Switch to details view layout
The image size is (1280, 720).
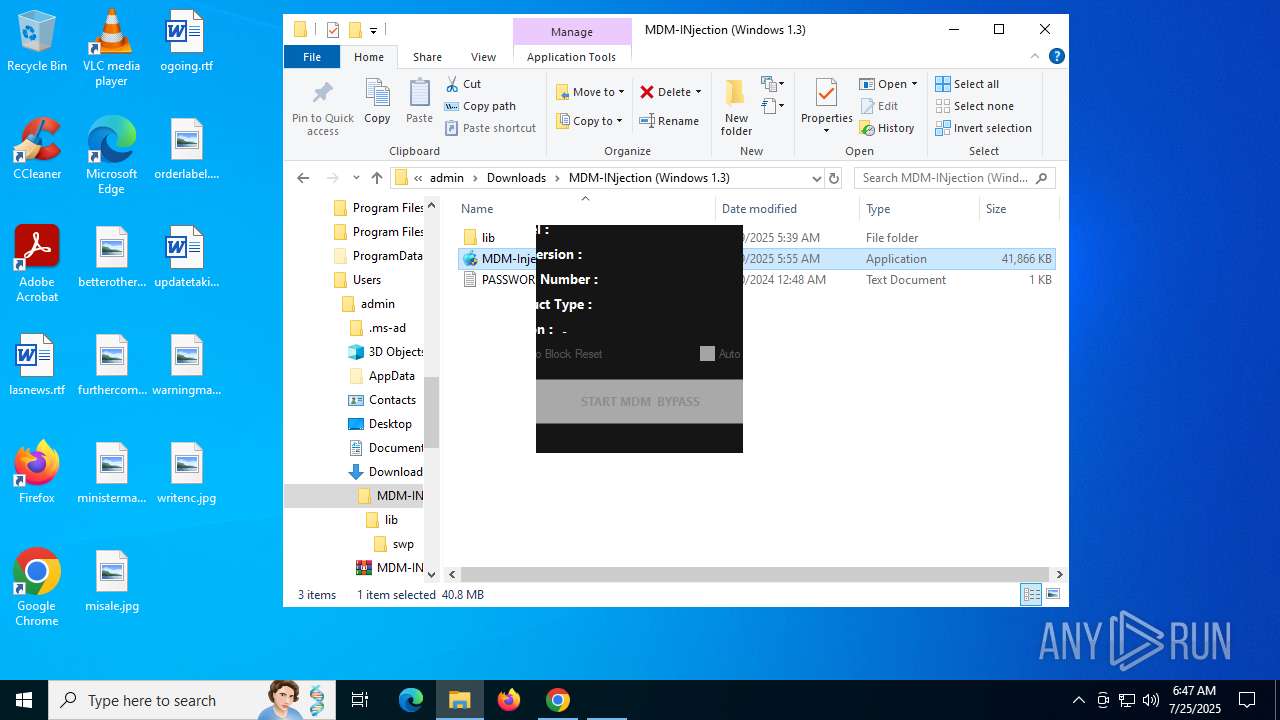click(1031, 595)
